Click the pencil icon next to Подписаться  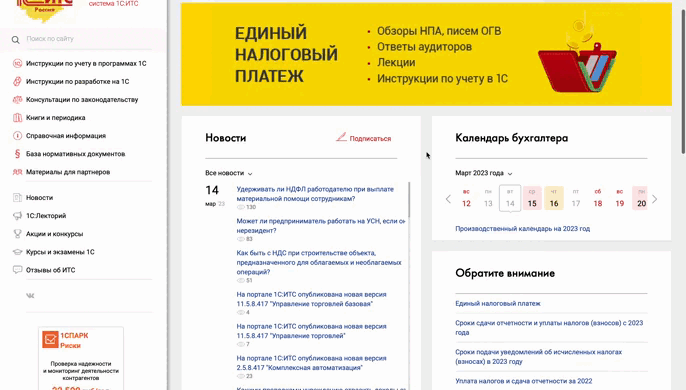point(341,137)
